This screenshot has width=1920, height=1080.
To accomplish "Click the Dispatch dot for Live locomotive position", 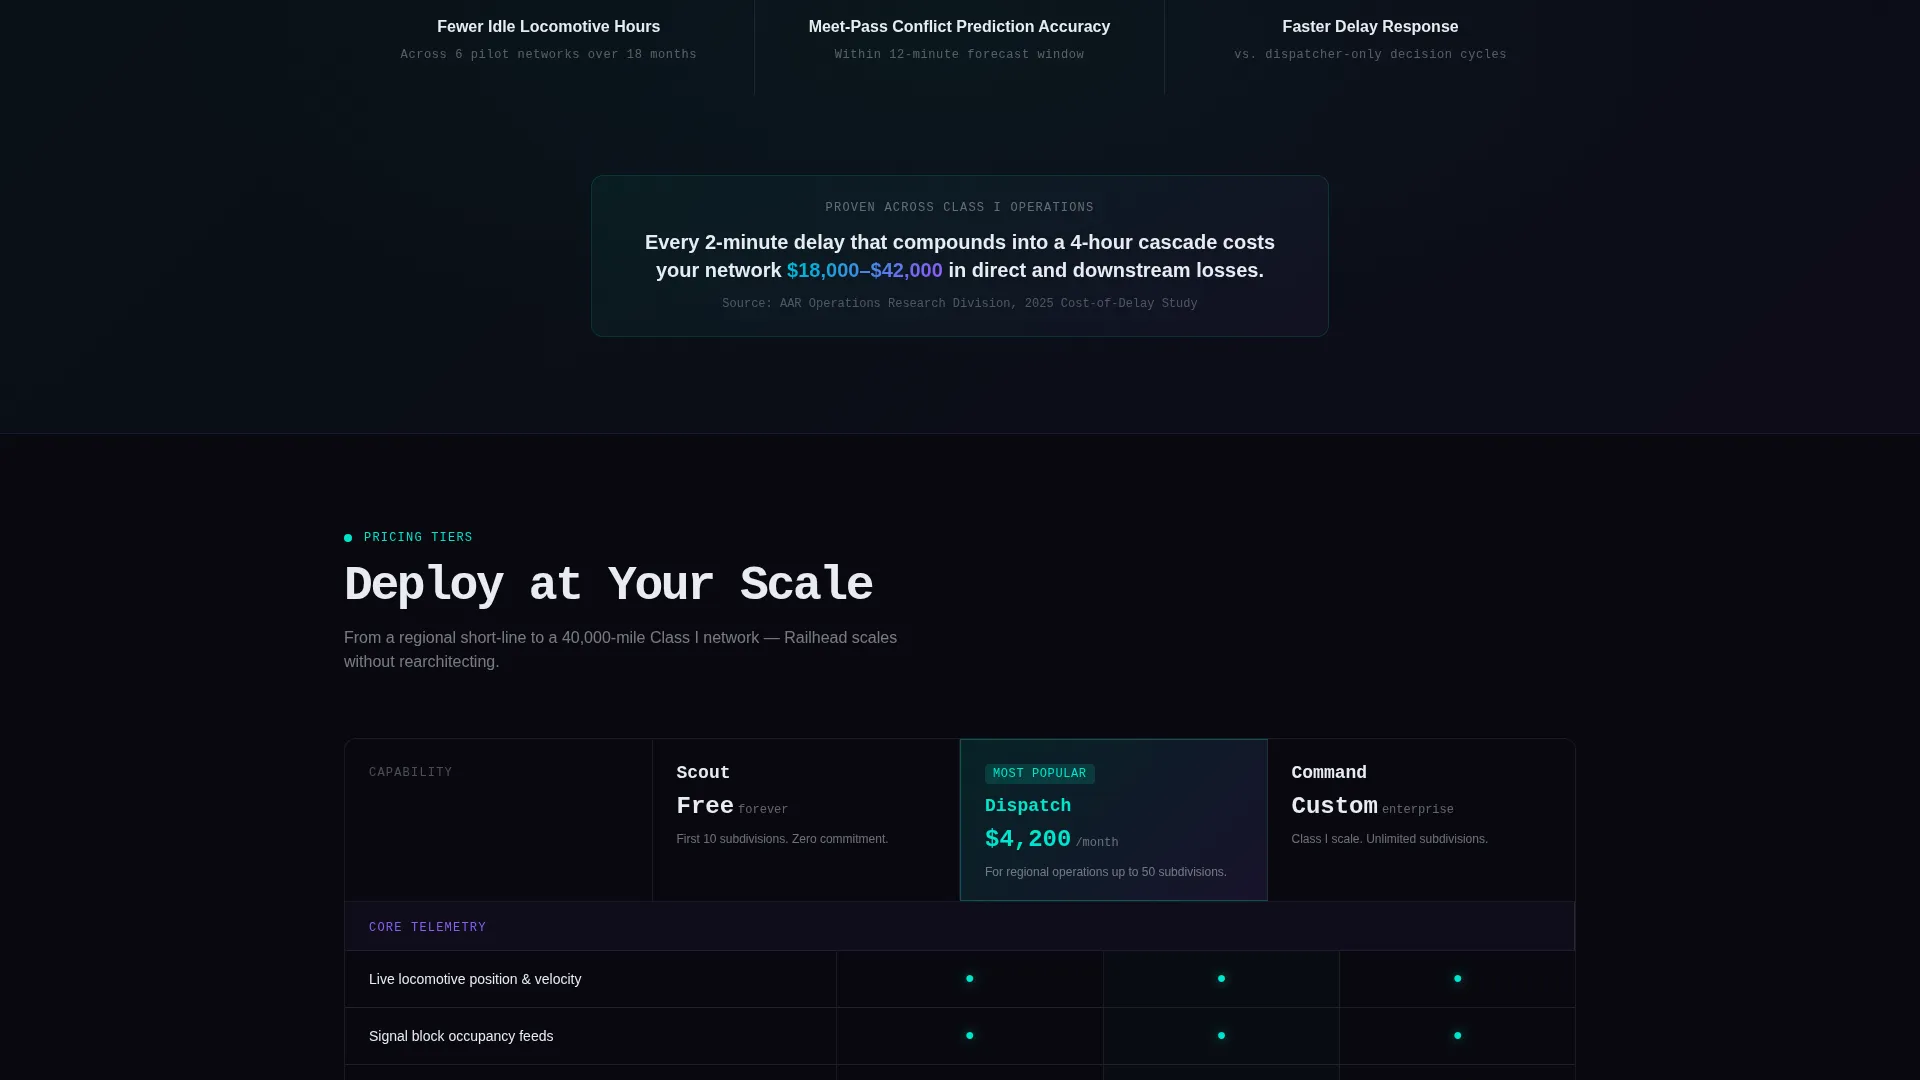I will (1221, 979).
